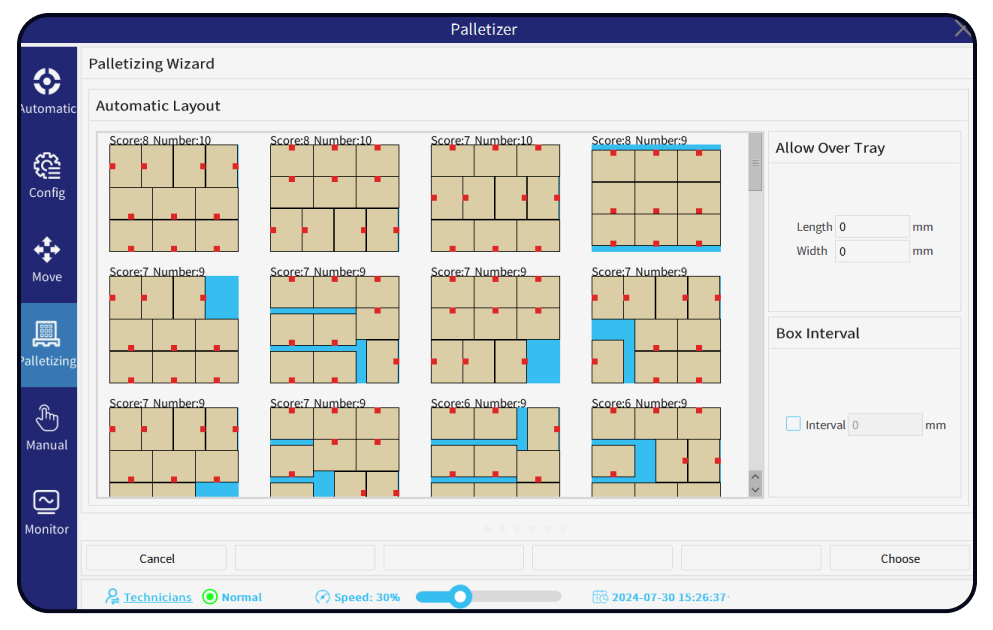
Task: Click the Cancel button
Action: (157, 558)
